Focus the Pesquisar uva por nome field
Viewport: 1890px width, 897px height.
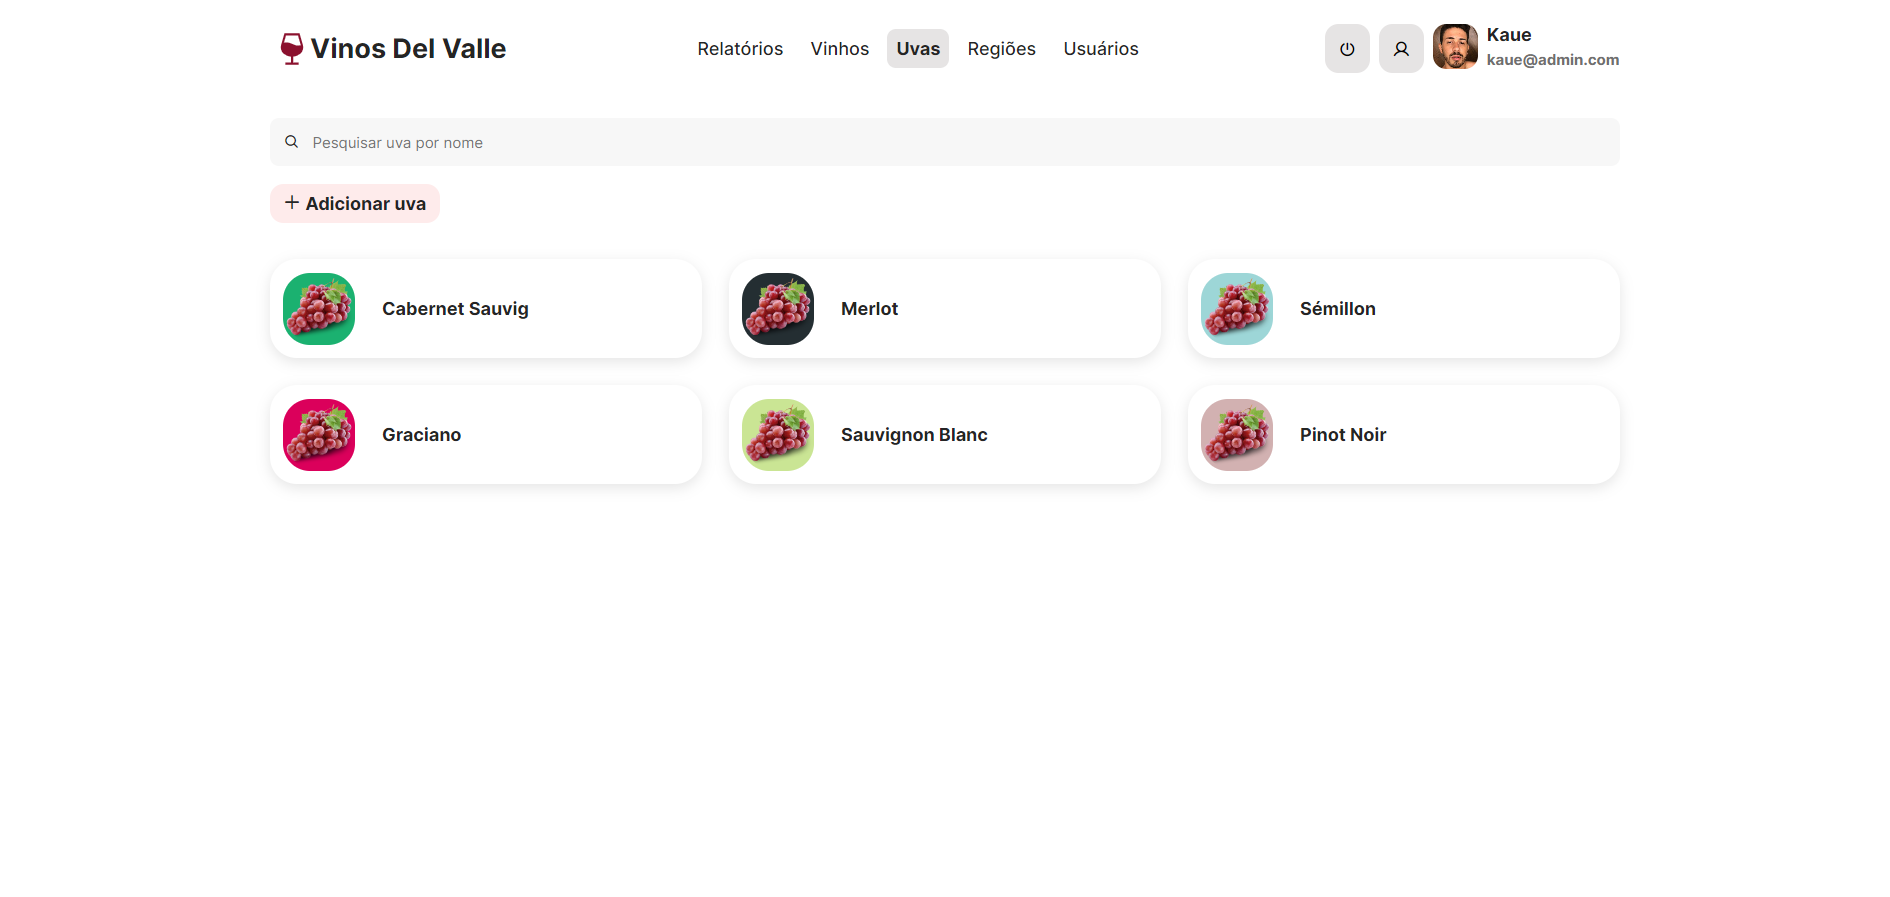945,142
